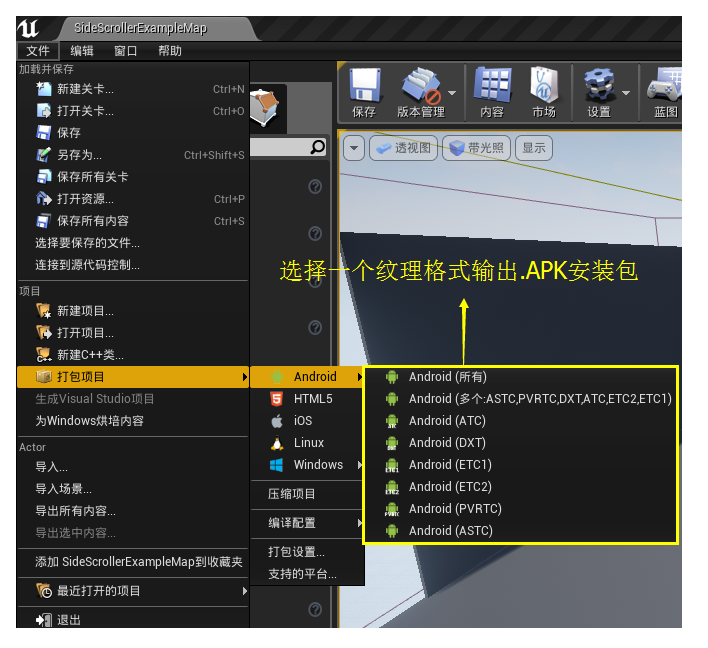
Task: Select Android (所有) packaging option
Action: coord(521,377)
